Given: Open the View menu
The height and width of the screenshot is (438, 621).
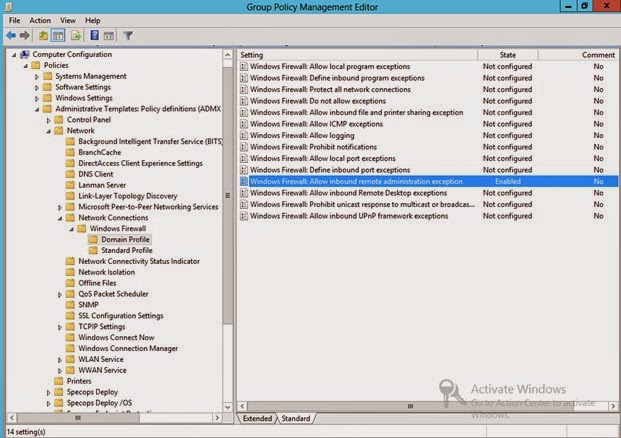Looking at the screenshot, I should coord(68,20).
